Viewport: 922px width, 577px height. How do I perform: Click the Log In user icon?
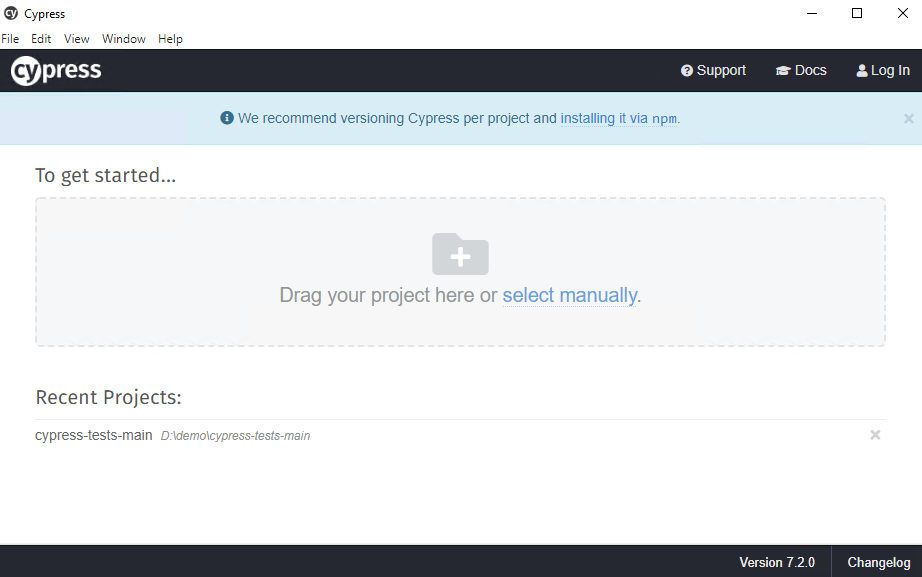tap(862, 71)
